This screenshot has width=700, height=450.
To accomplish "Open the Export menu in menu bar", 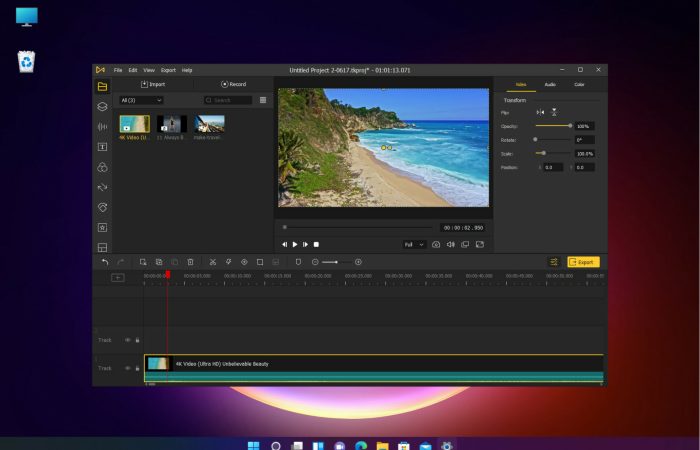I will coord(168,70).
